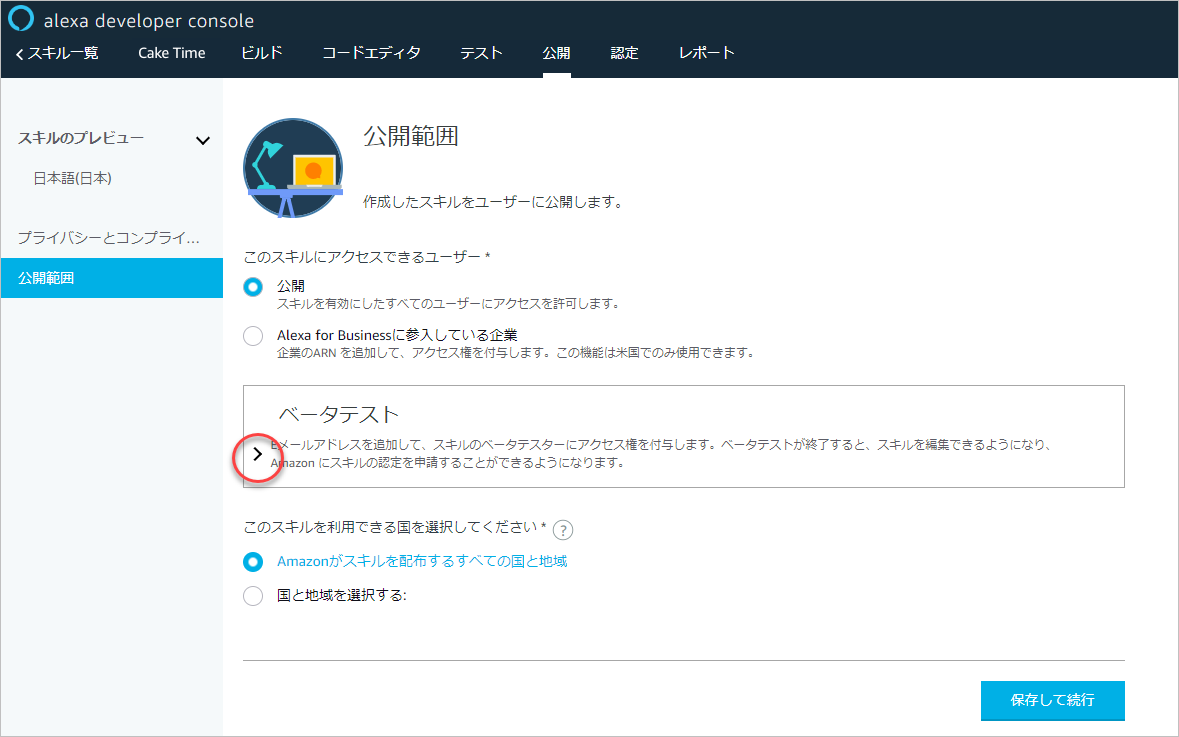Screen dimensions: 1179x737
Task: Open the コードエディタ tab
Action: (371, 53)
